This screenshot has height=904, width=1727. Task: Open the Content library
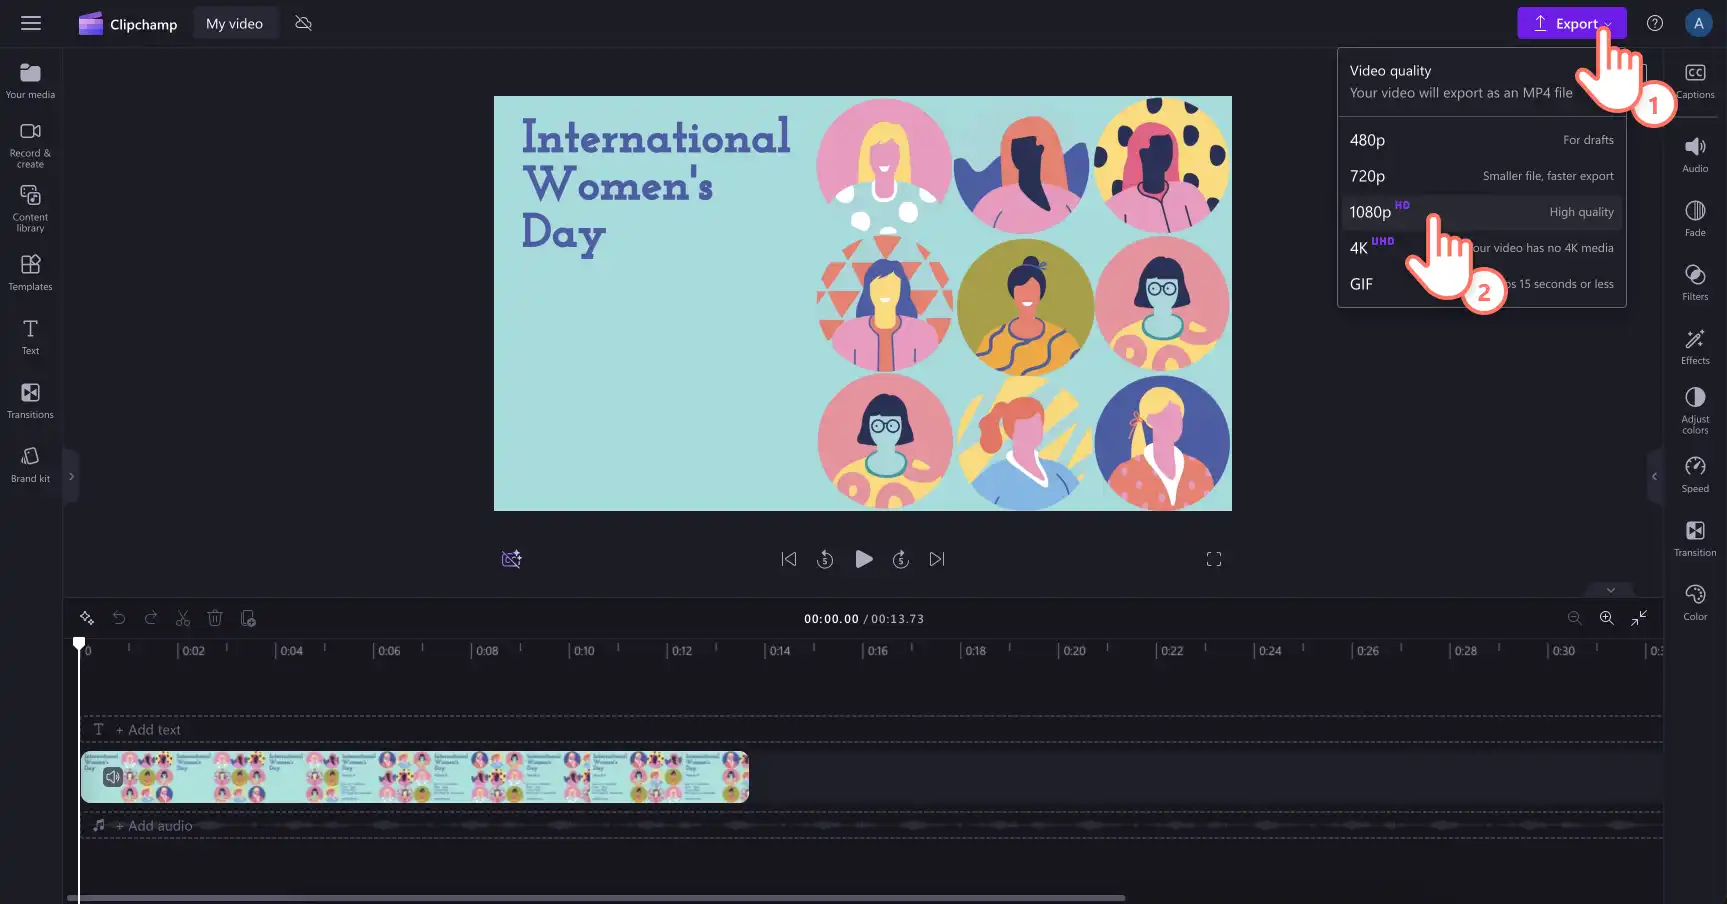click(x=30, y=208)
